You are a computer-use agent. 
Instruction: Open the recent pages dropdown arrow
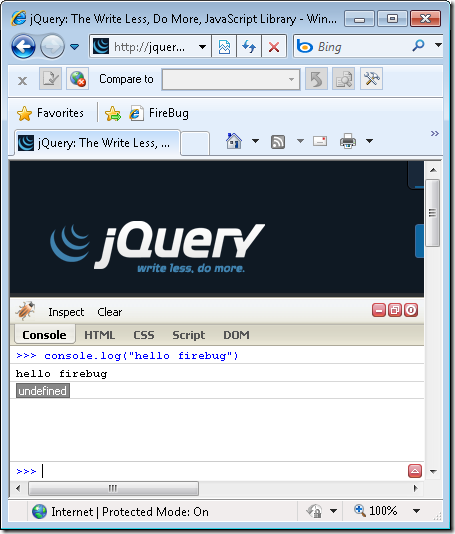[x=75, y=47]
